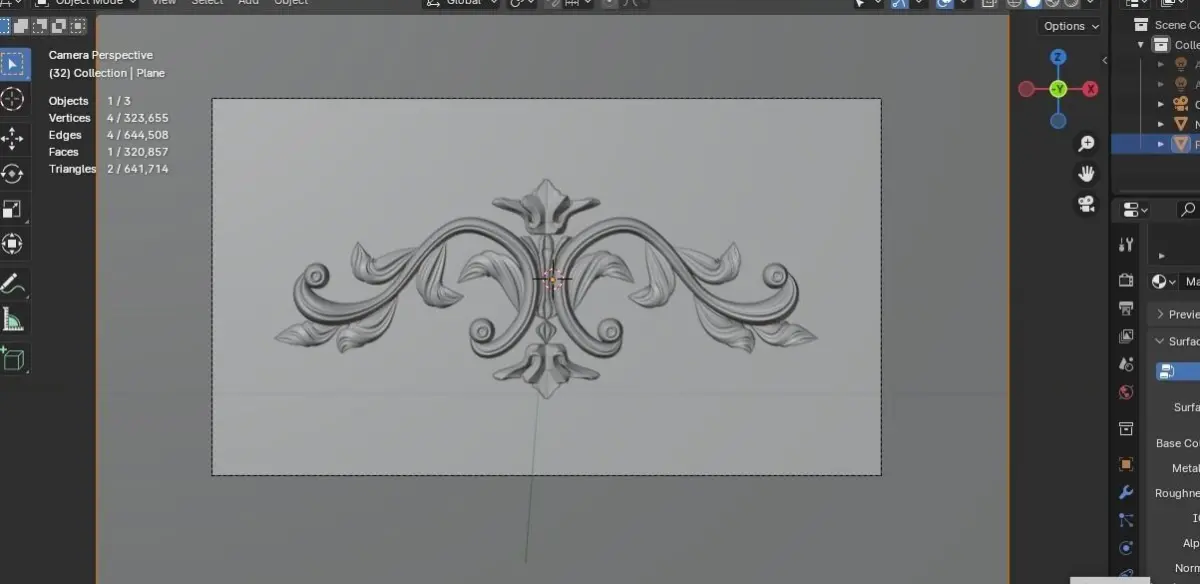The width and height of the screenshot is (1200, 584).
Task: Set selection mode to new selection
Action: tap(5, 26)
